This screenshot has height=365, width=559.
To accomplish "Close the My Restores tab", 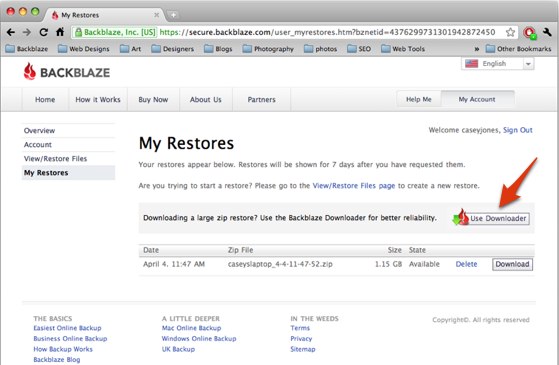I will (157, 15).
